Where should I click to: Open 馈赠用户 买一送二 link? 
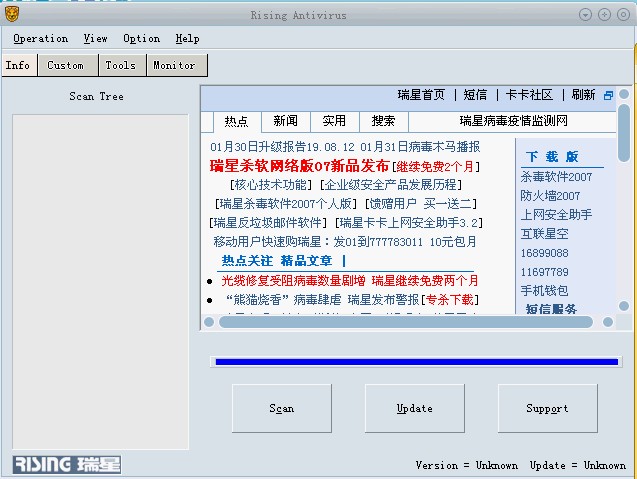pos(420,204)
